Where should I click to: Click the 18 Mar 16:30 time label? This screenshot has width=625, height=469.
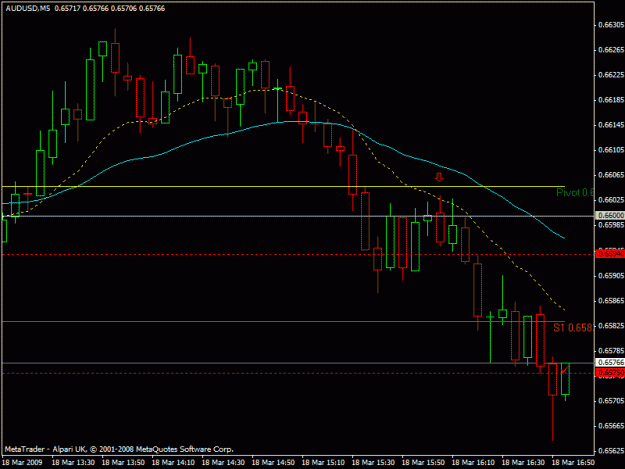tap(523, 463)
